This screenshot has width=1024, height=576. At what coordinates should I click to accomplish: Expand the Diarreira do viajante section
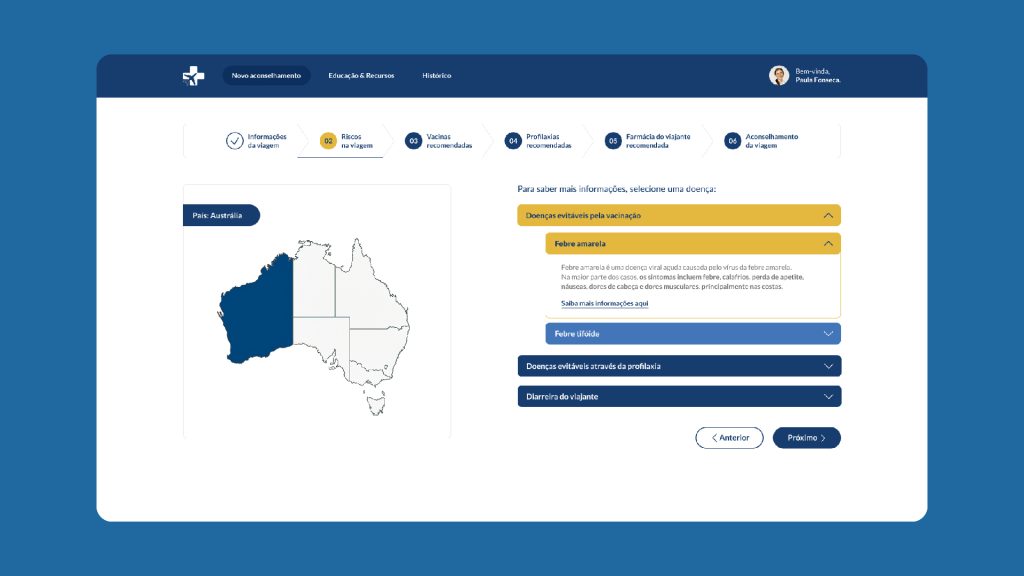(827, 397)
